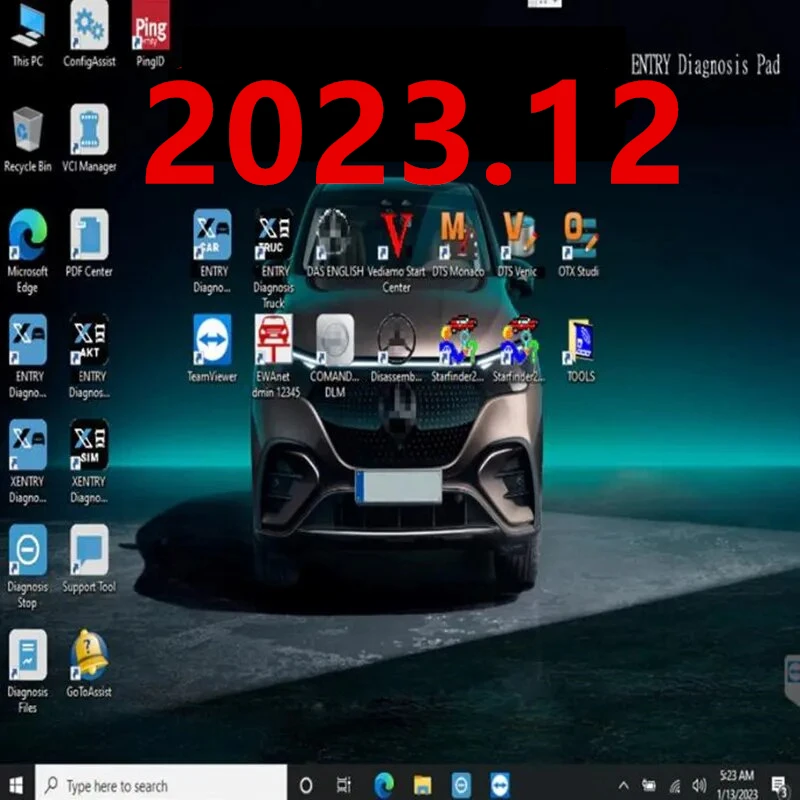This screenshot has width=800, height=800.
Task: Open Cortana from the taskbar
Action: coord(306,785)
